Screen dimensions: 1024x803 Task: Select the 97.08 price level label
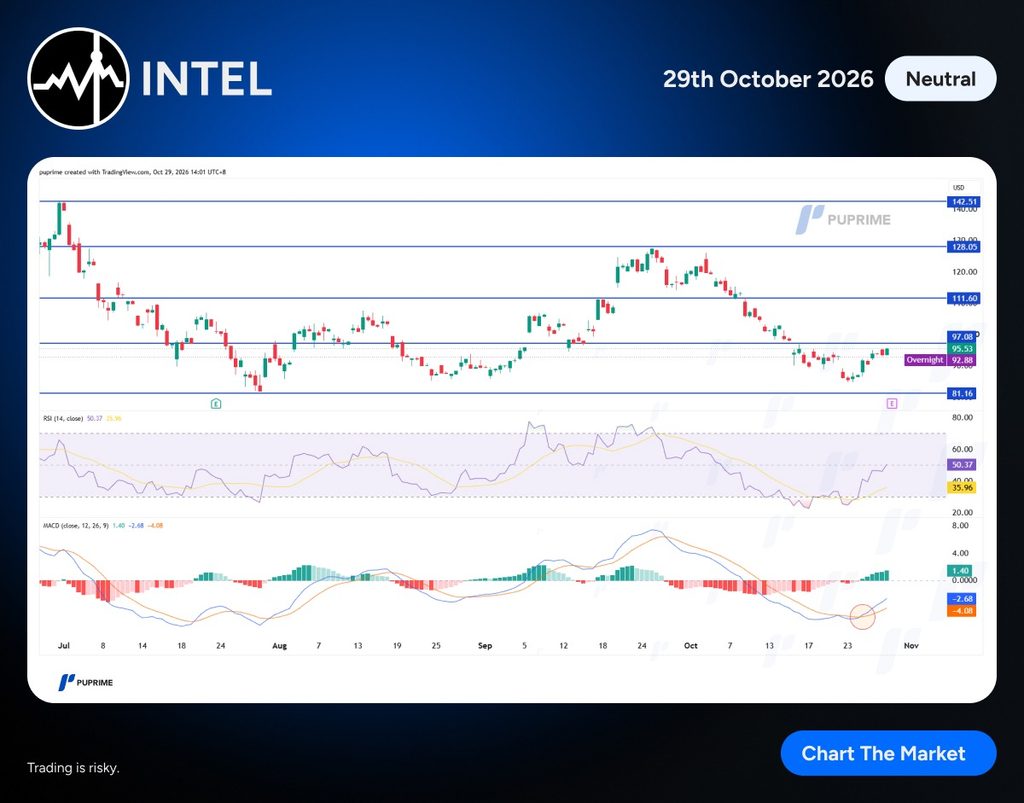(962, 337)
